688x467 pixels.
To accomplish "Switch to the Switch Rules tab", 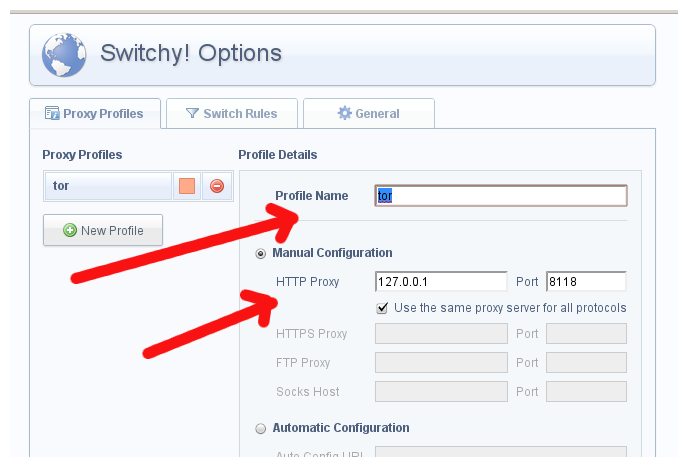I will 232,114.
